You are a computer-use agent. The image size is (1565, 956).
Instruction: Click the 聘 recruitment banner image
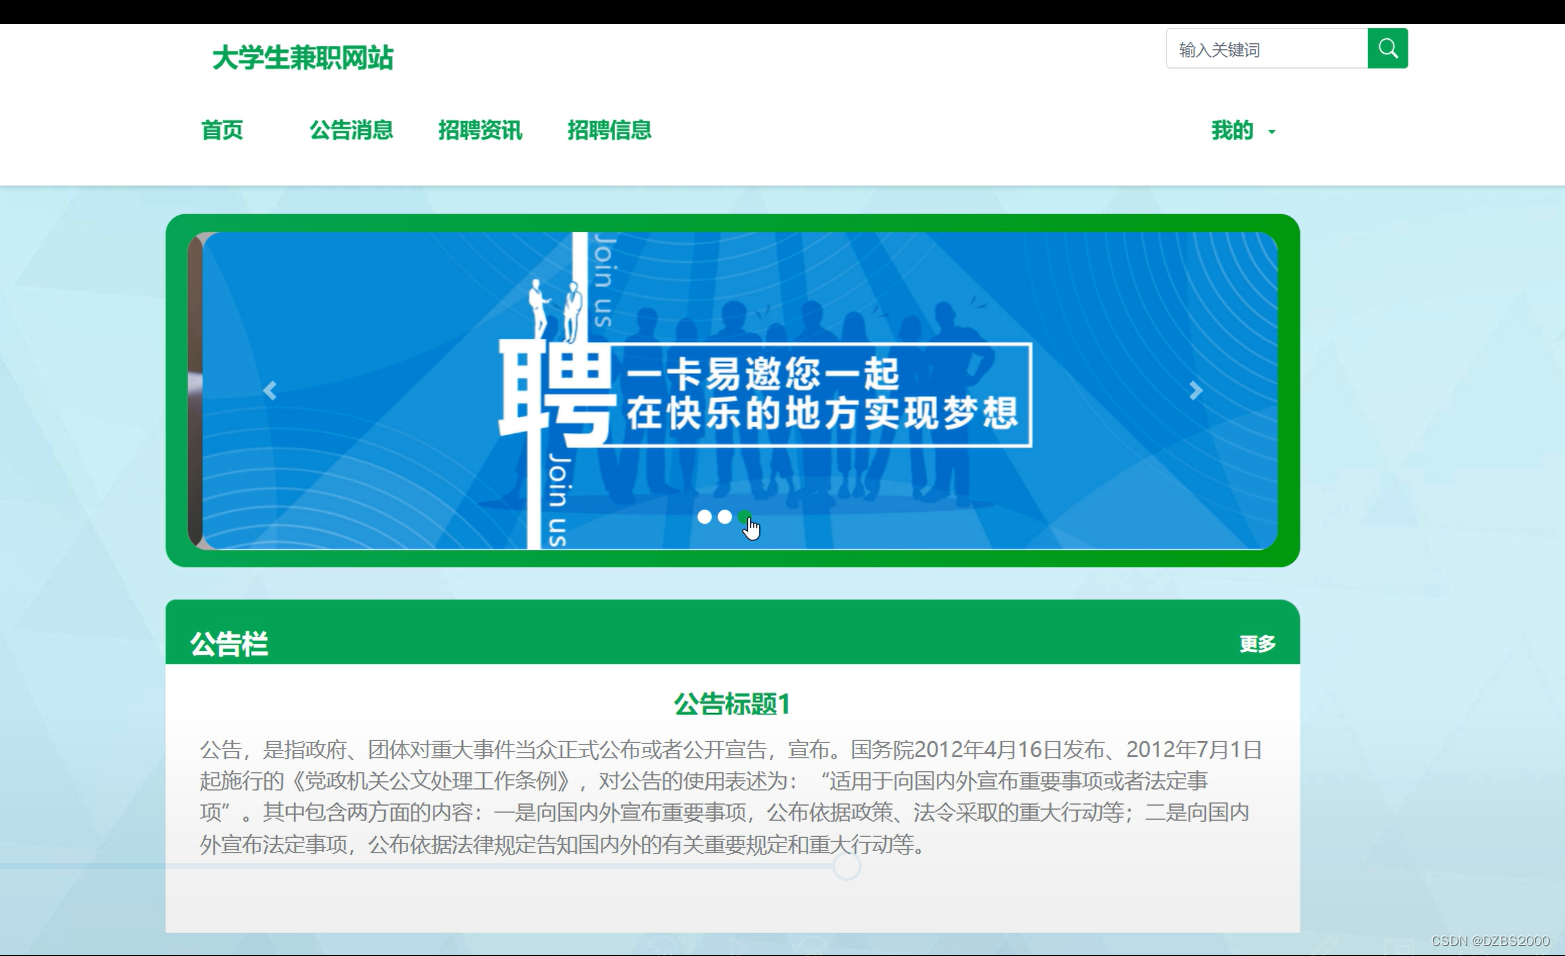pyautogui.click(x=740, y=391)
